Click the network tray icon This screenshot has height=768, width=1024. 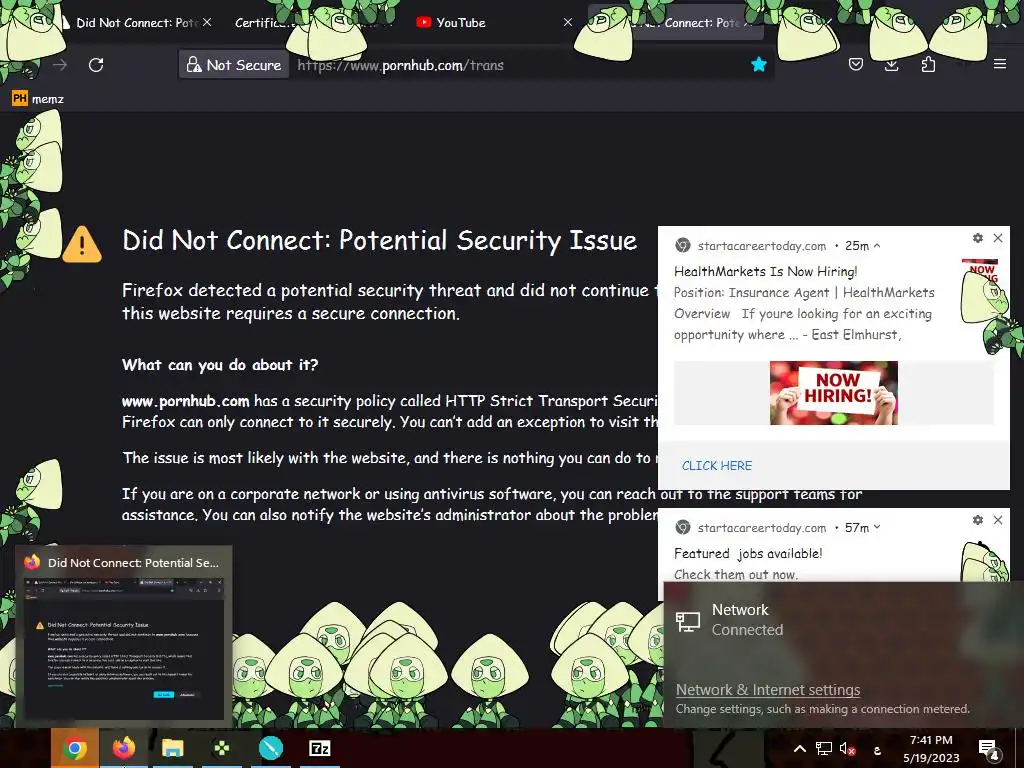tap(824, 749)
